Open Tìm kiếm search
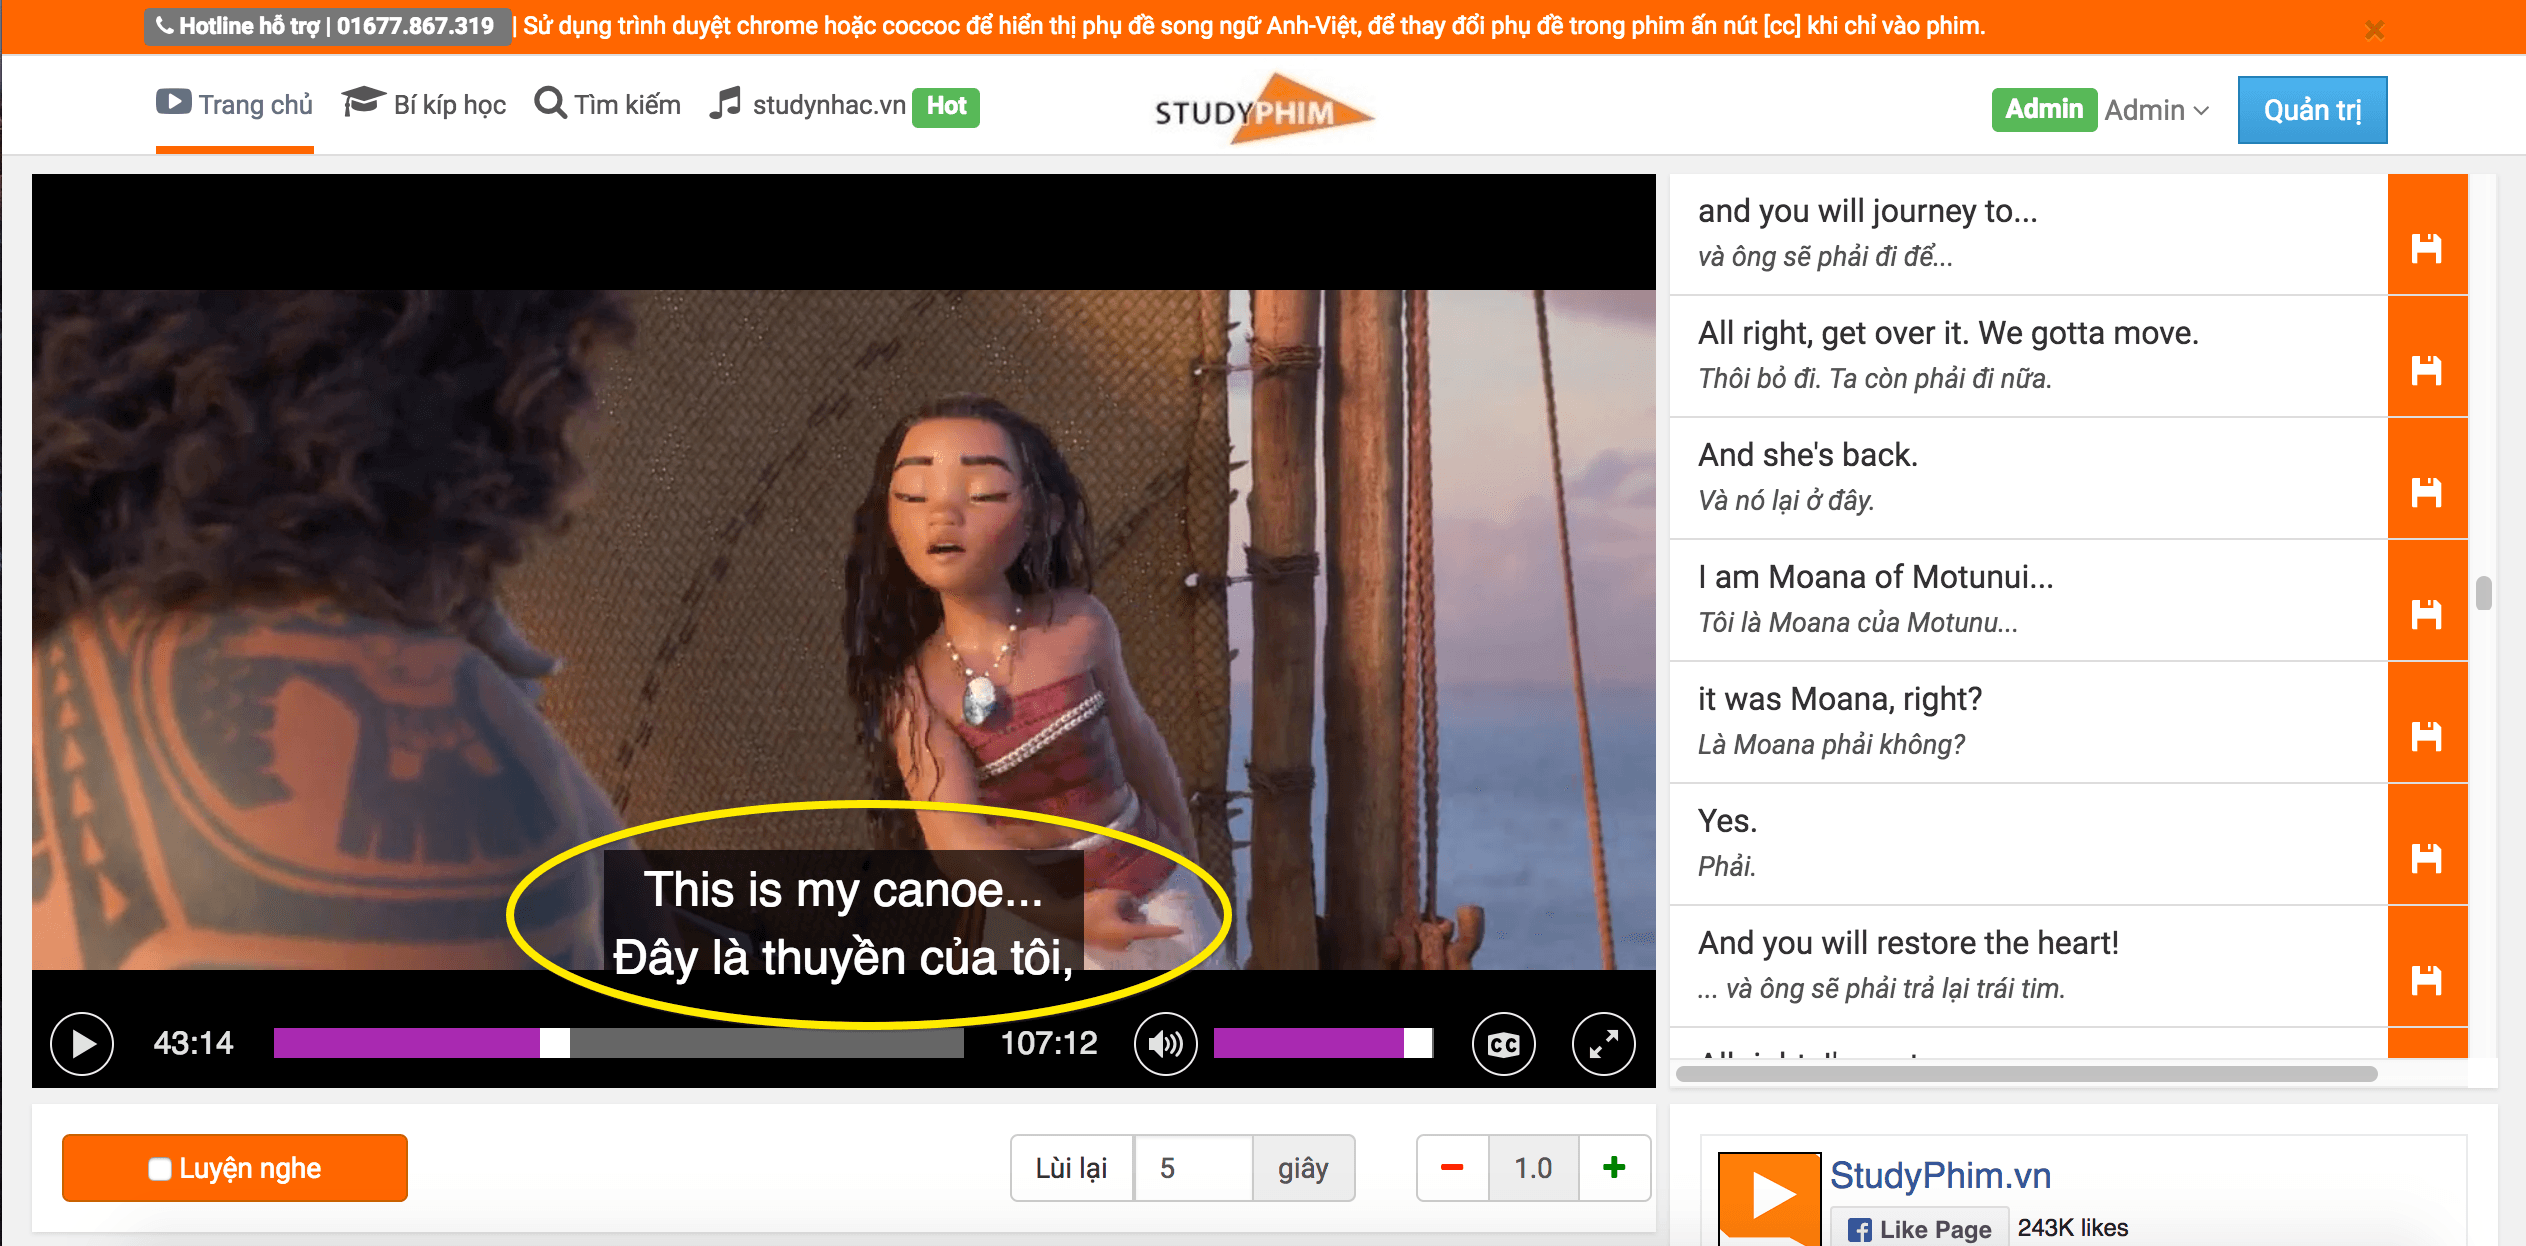Screen dimensions: 2526x1246 coord(607,105)
